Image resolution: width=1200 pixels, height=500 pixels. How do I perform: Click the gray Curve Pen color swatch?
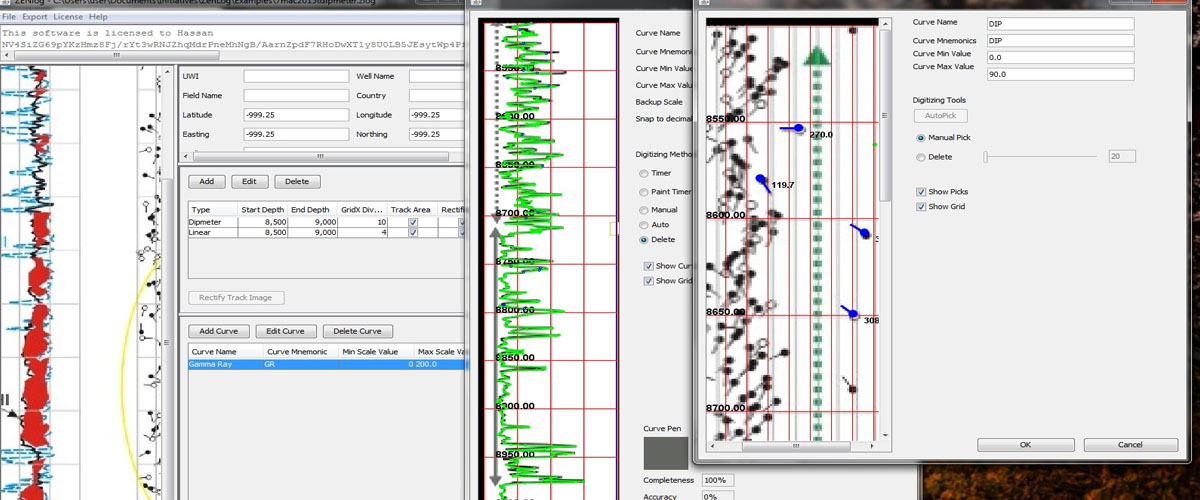click(665, 452)
